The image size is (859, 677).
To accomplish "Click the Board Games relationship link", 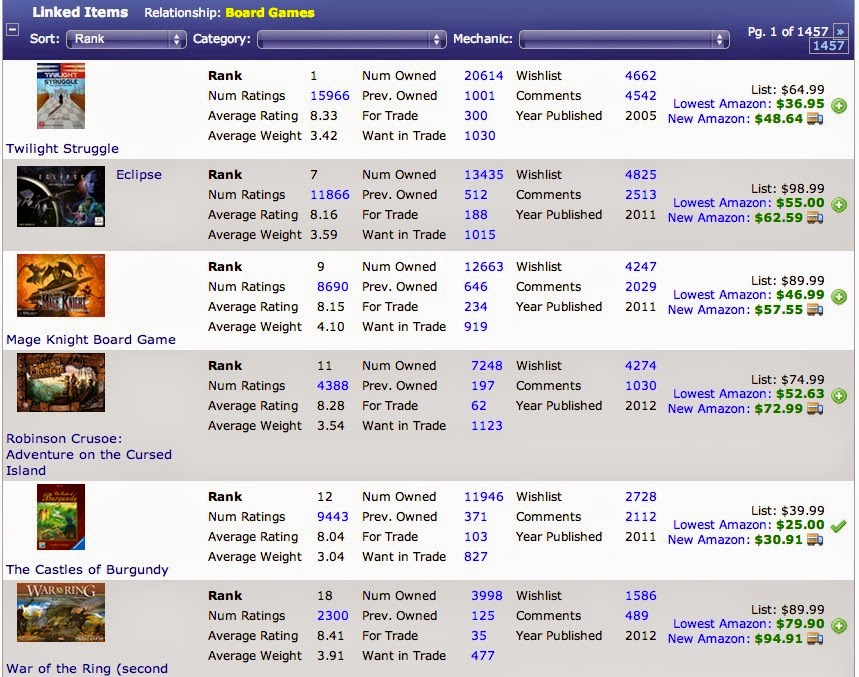I will [x=270, y=13].
